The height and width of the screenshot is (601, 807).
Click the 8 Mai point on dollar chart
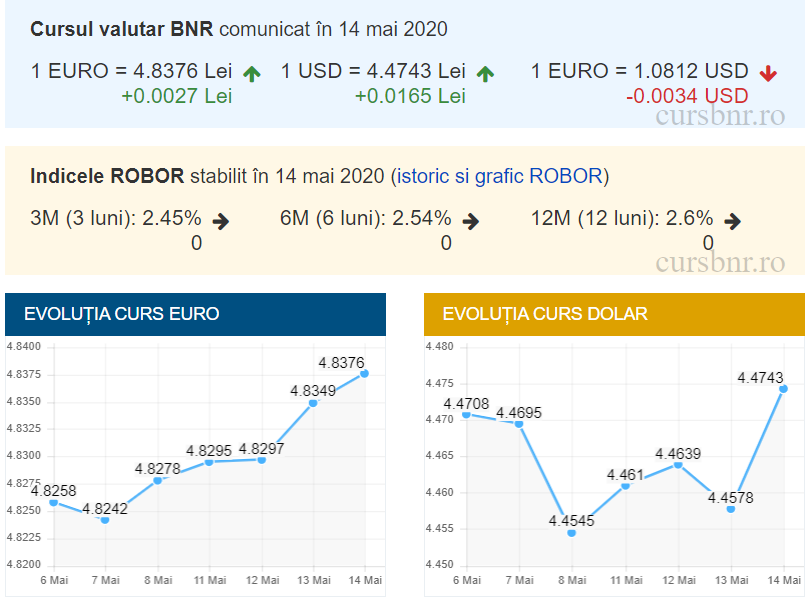(x=572, y=533)
